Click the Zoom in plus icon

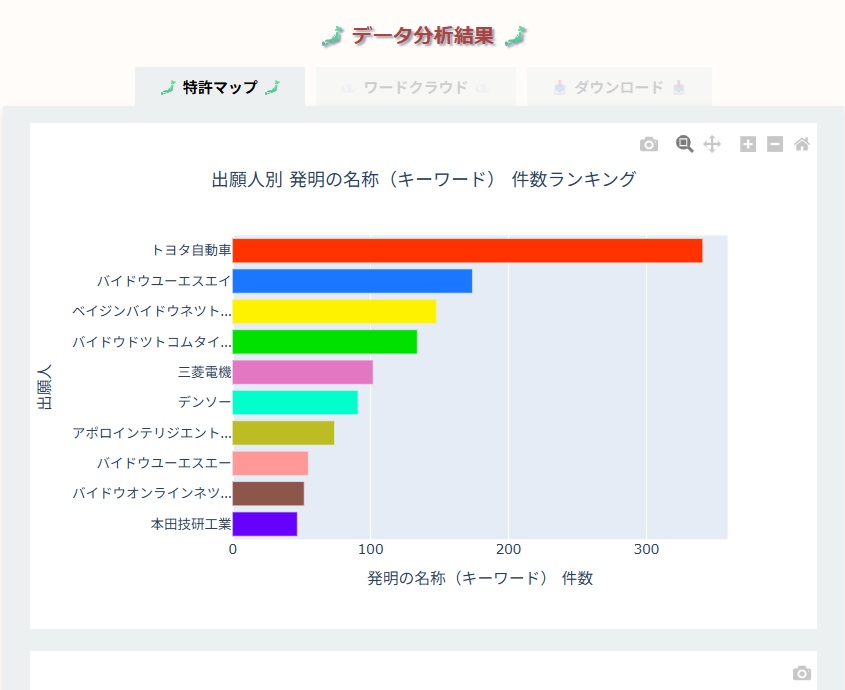748,144
